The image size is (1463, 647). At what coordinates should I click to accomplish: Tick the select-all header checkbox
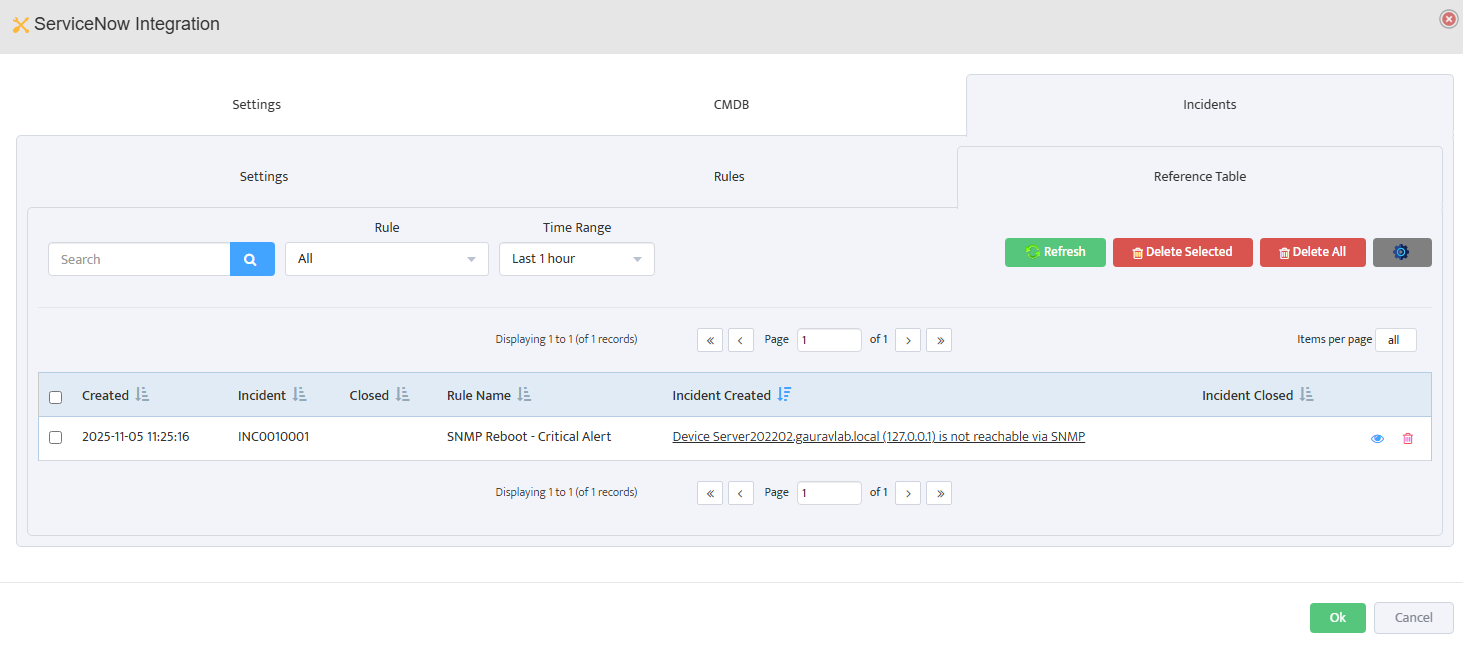pos(56,397)
